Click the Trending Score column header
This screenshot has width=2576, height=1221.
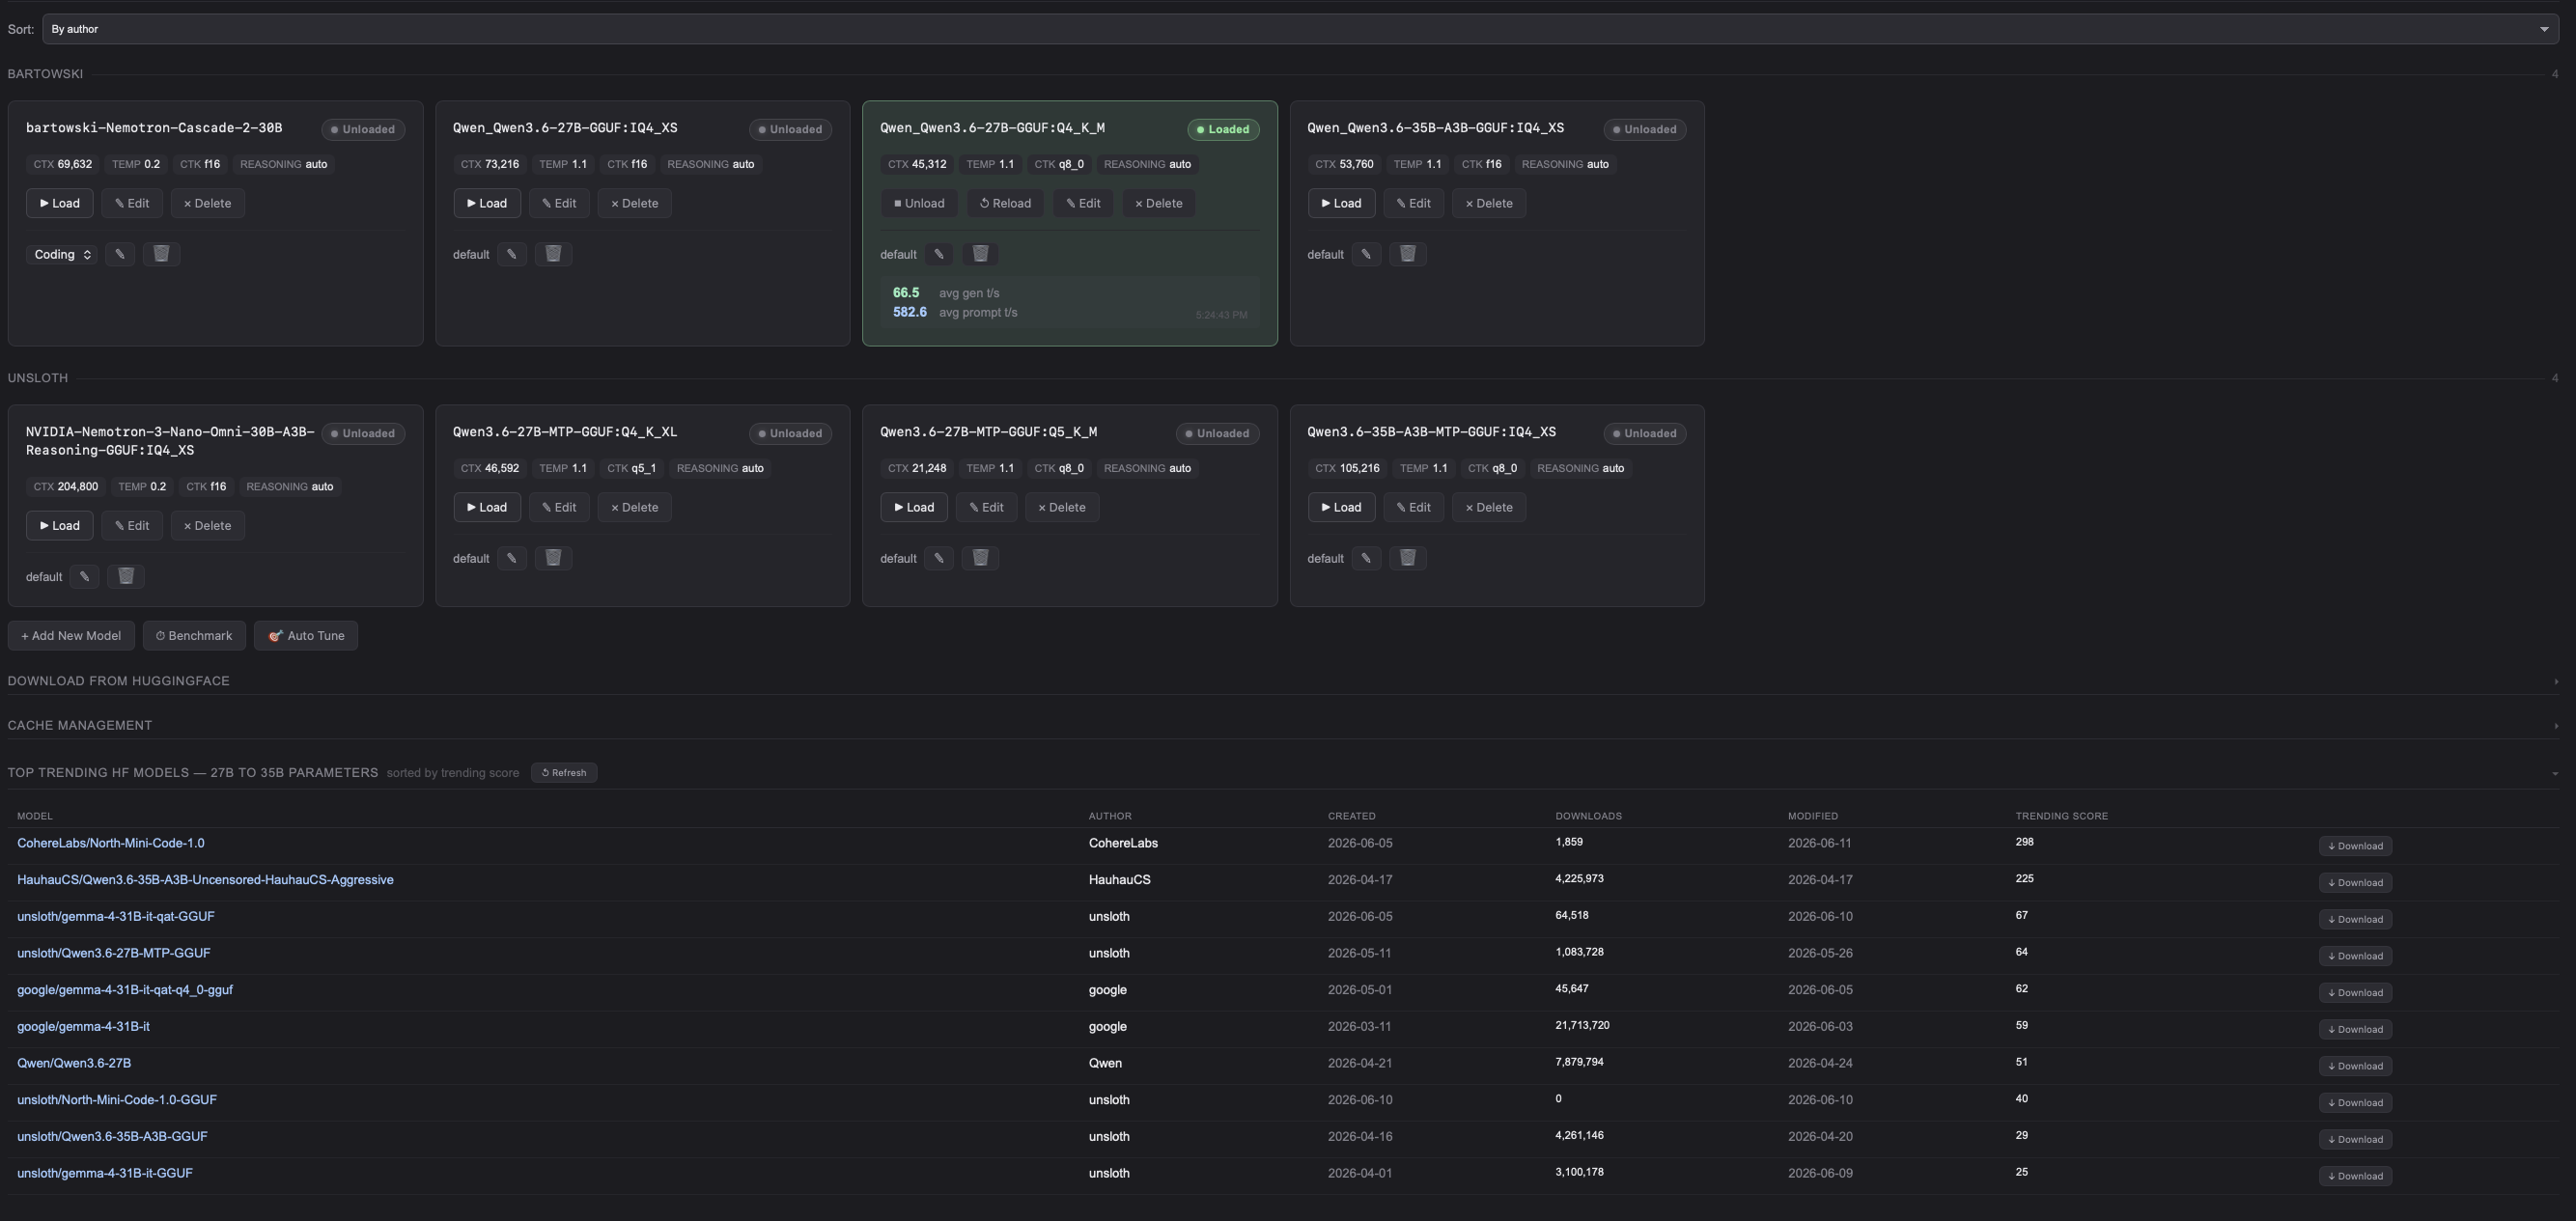(x=2061, y=816)
